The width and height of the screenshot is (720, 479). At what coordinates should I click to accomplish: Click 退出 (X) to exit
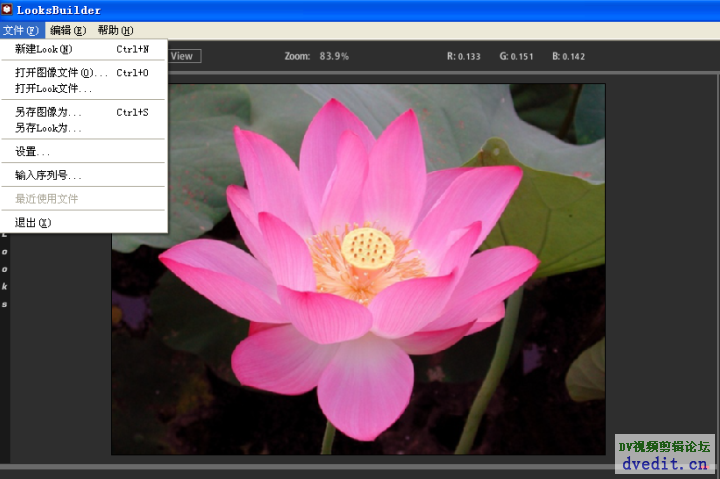83,223
